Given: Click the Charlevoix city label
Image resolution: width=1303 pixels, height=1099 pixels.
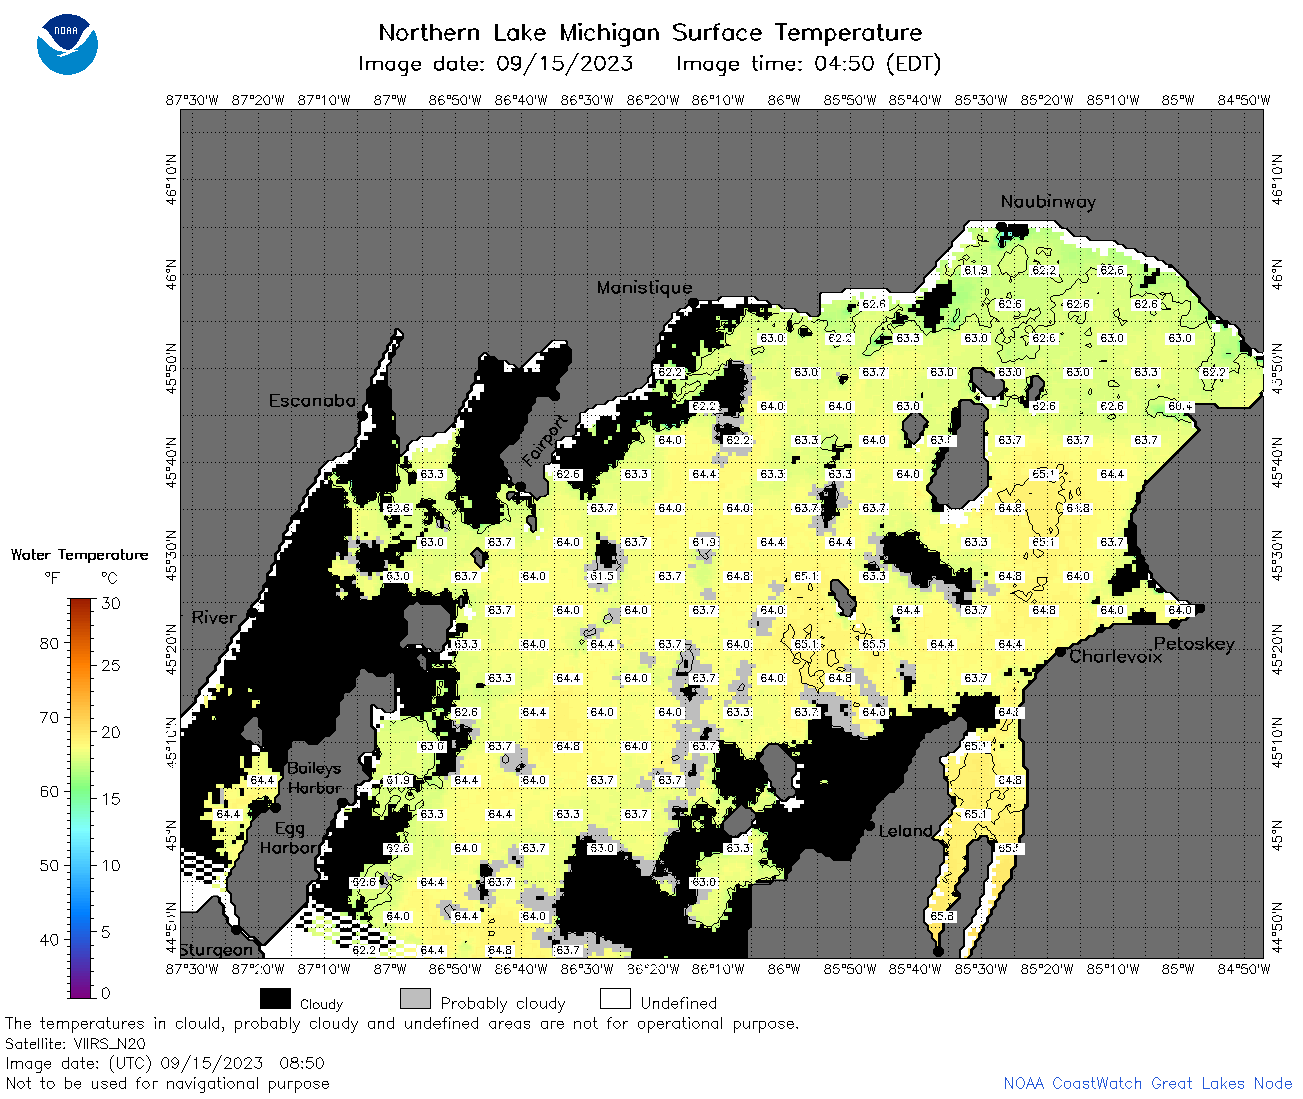Looking at the screenshot, I should 1116,657.
